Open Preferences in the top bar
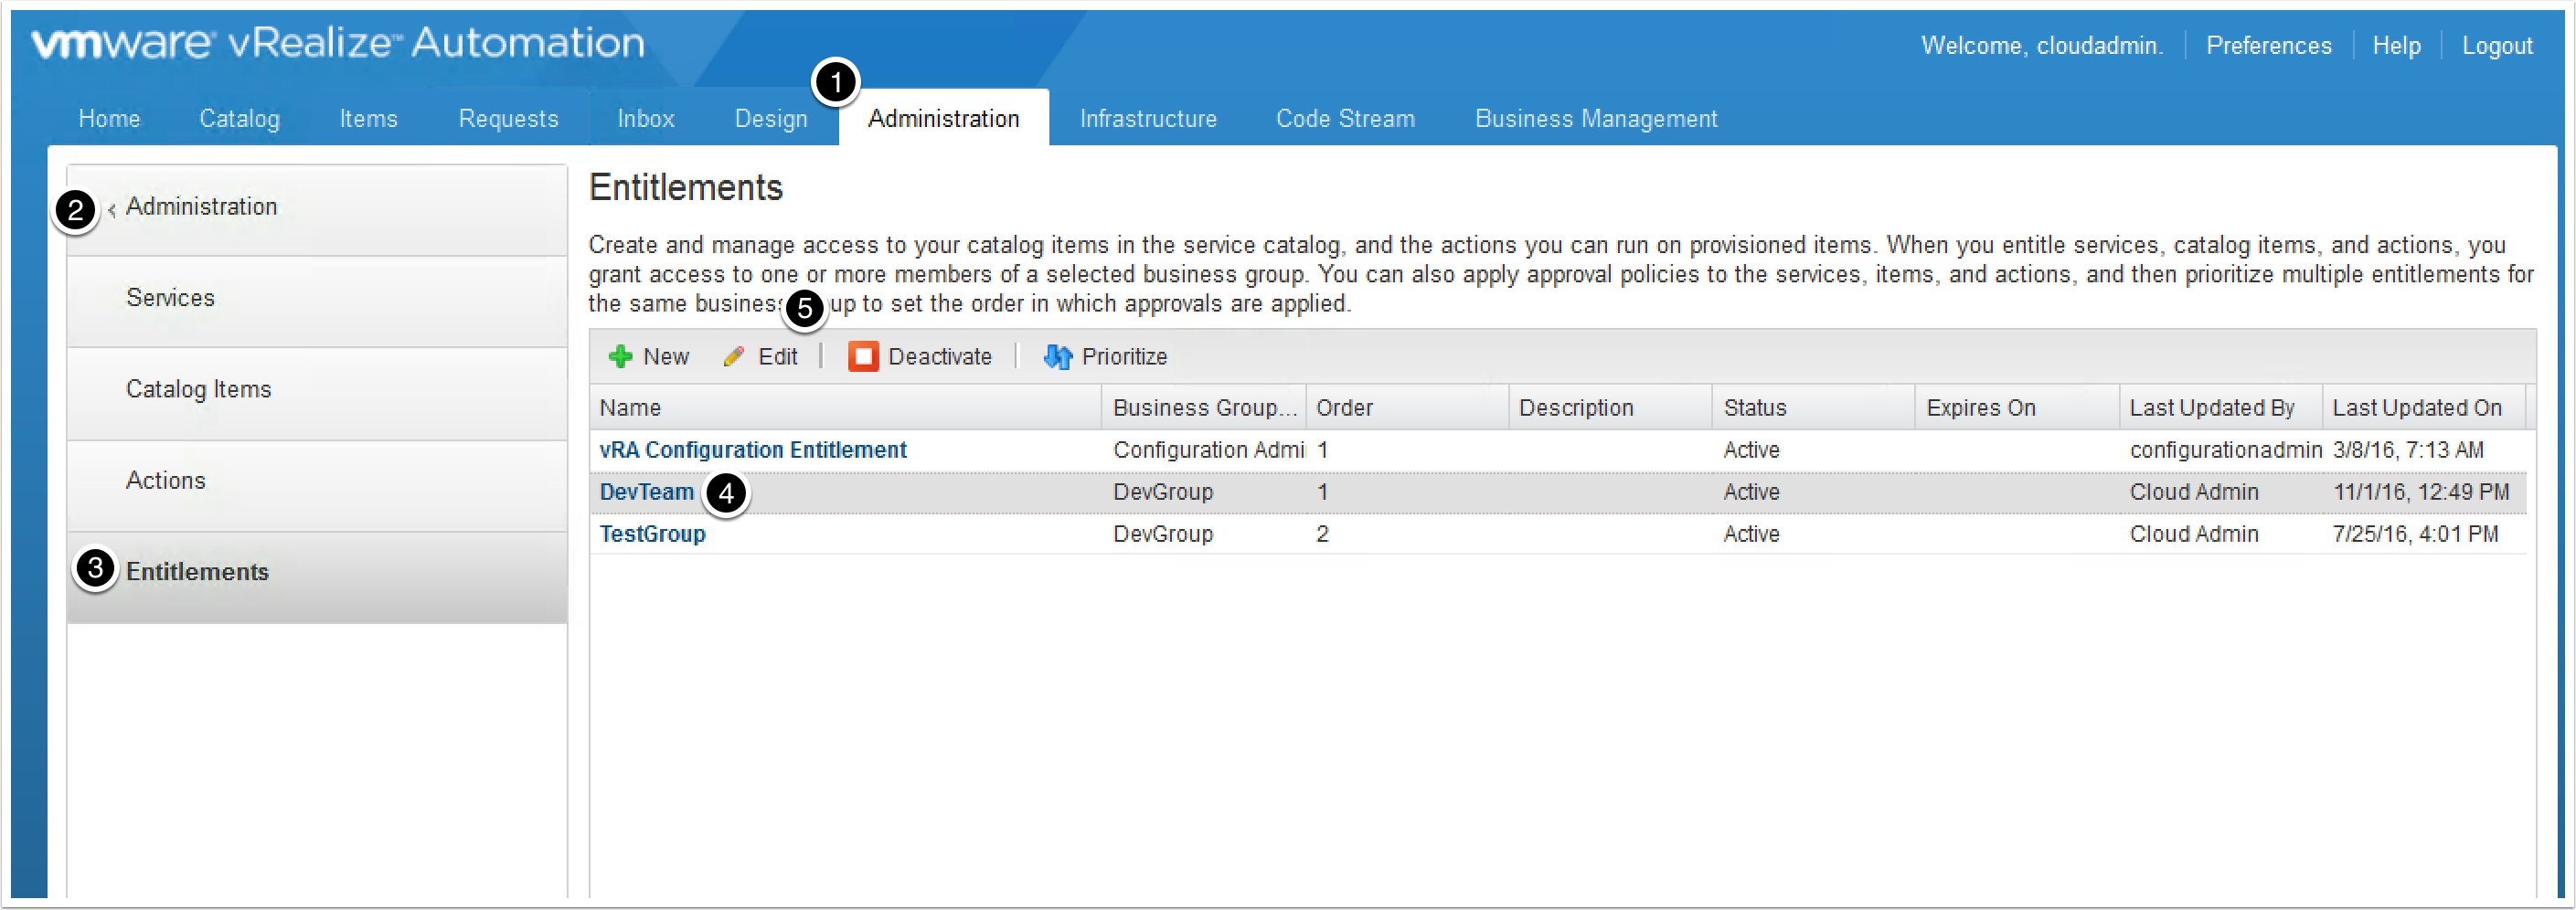This screenshot has height=910, width=2576. pyautogui.click(x=2267, y=46)
